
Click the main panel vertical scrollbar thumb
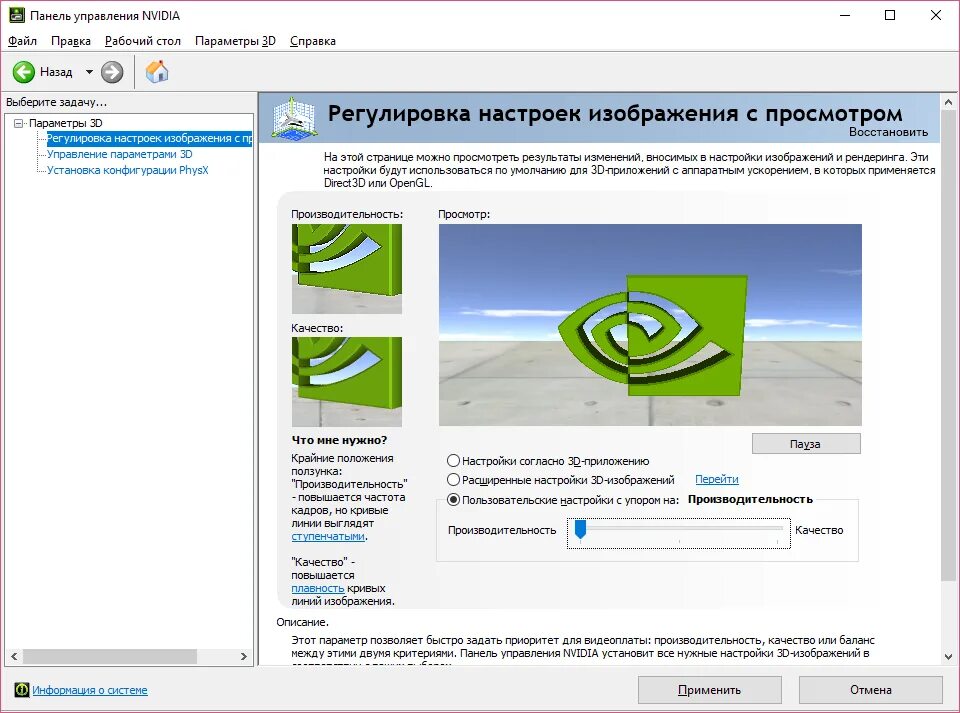click(x=948, y=346)
